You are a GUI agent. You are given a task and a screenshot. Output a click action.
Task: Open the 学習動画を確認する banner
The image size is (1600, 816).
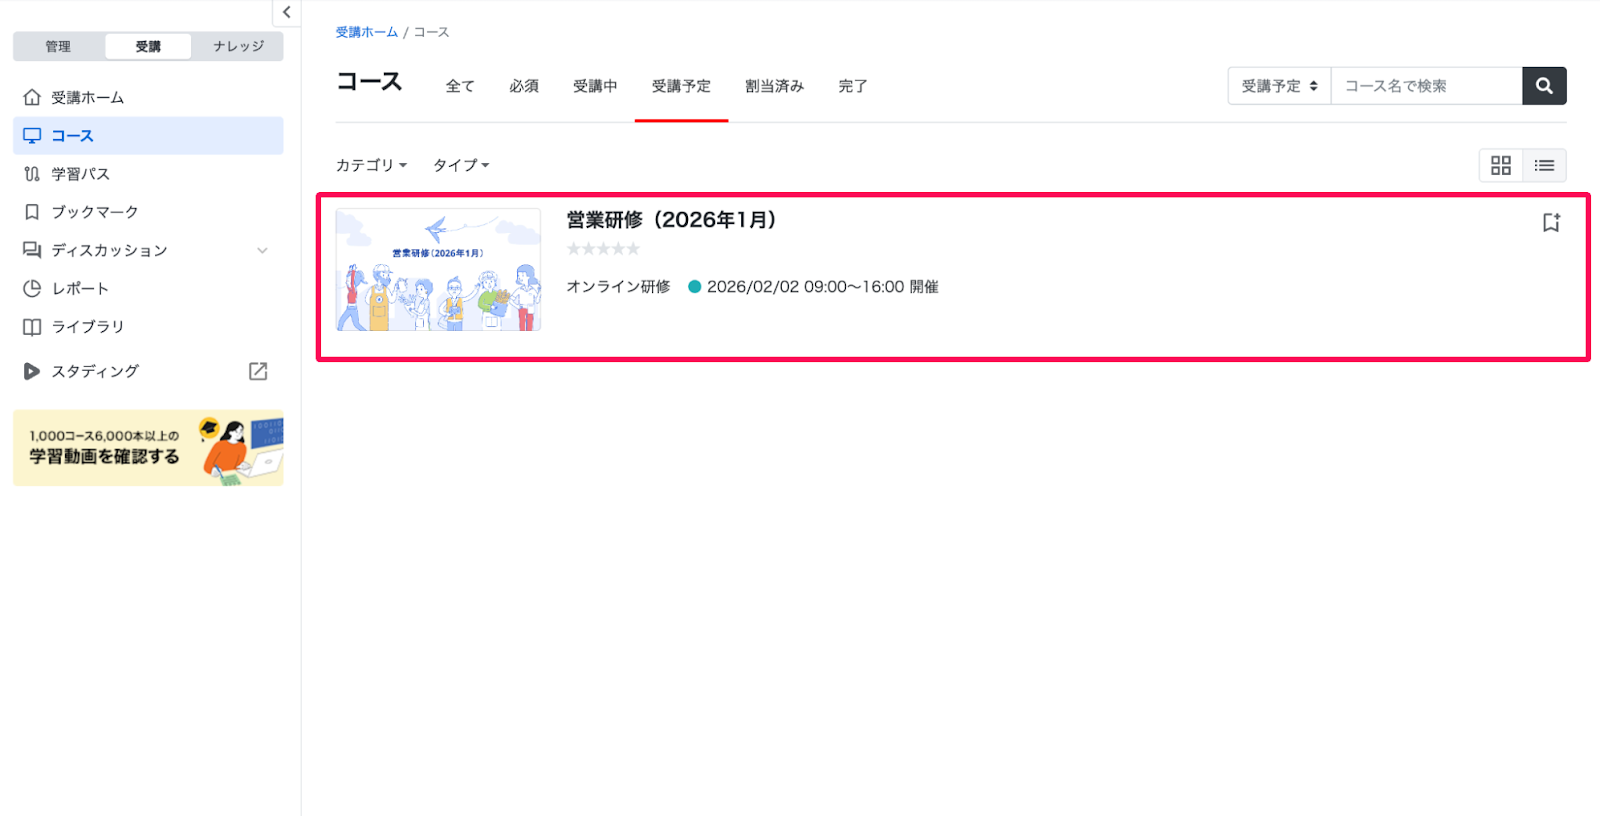148,448
